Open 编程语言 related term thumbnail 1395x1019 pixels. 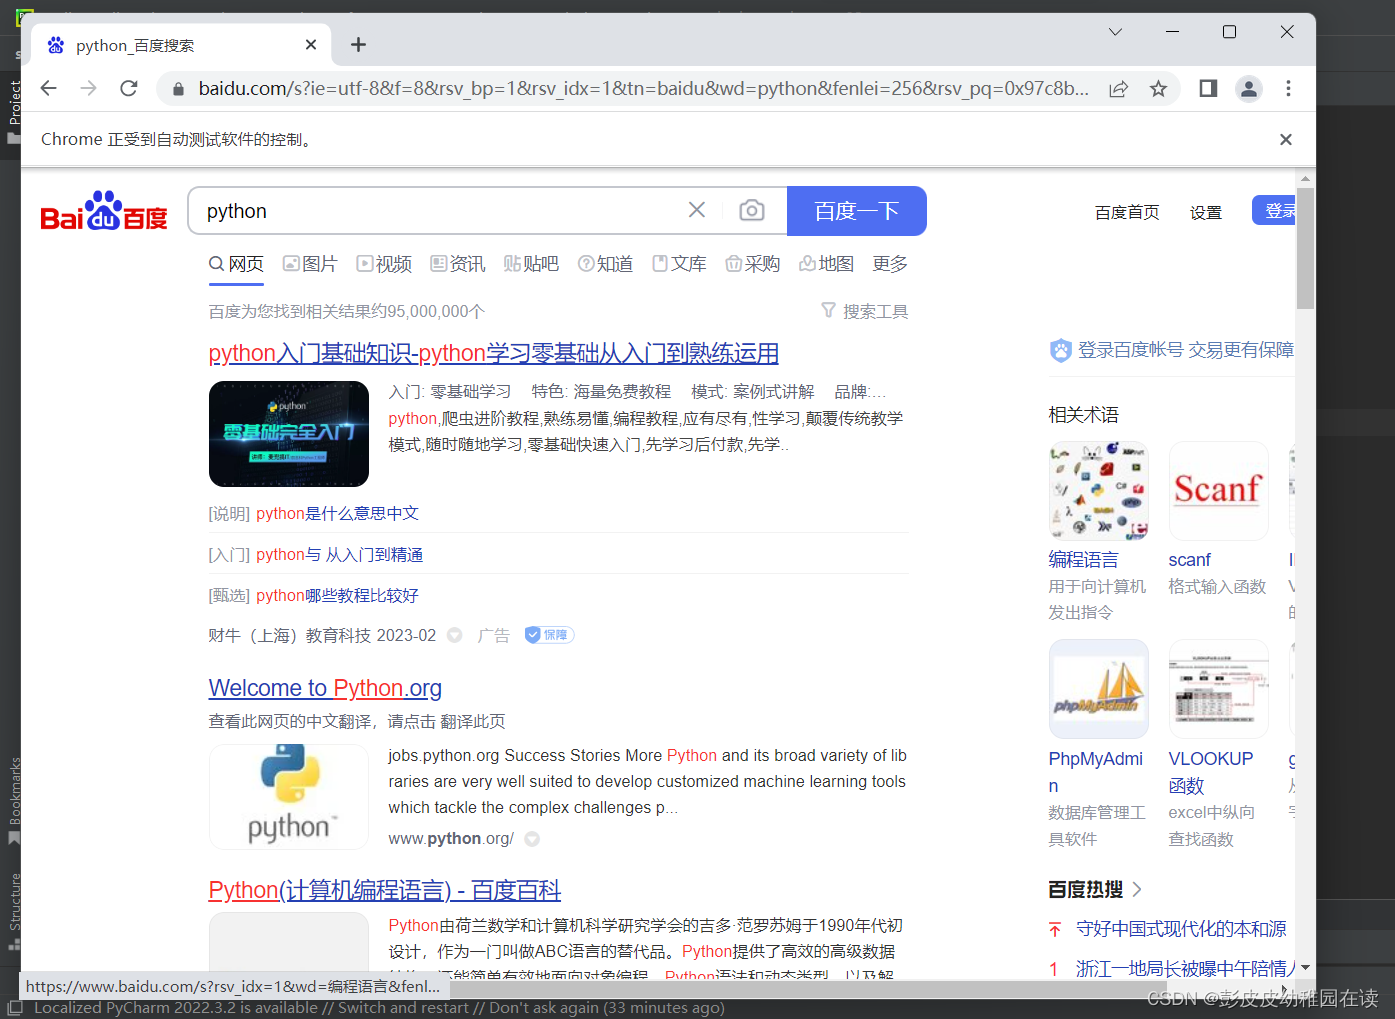1098,491
